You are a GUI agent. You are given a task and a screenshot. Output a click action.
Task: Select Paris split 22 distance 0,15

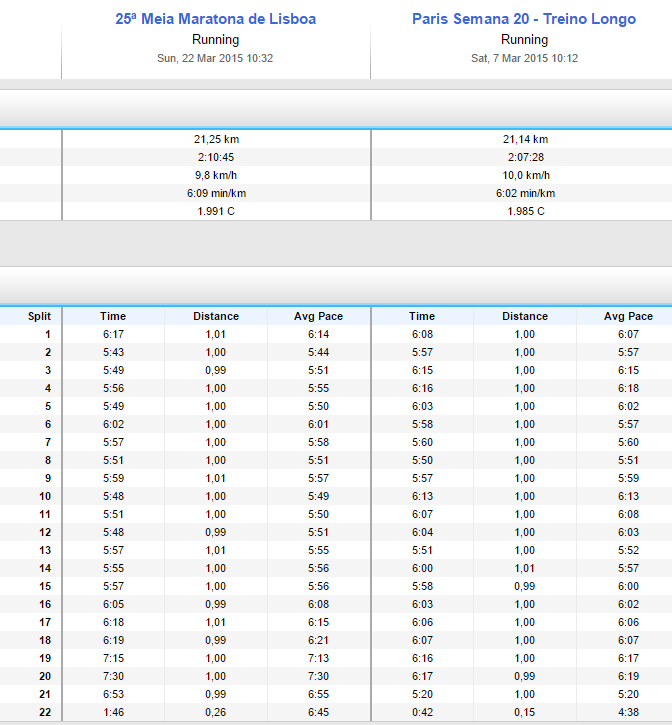pos(524,712)
